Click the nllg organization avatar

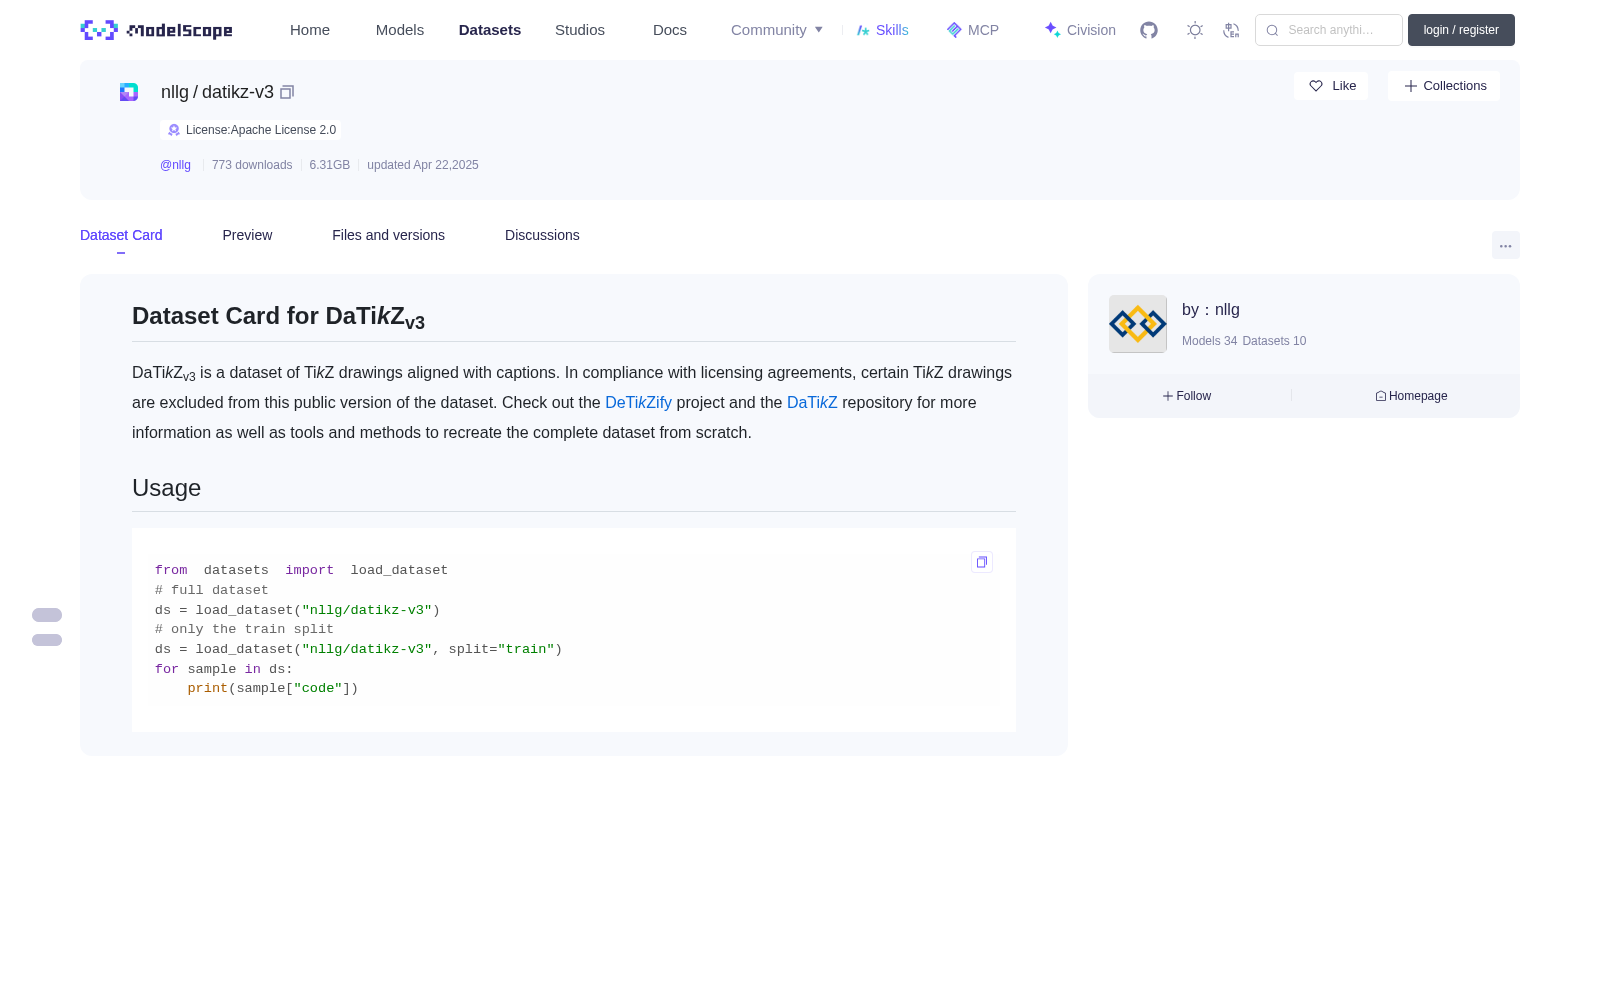[1138, 324]
